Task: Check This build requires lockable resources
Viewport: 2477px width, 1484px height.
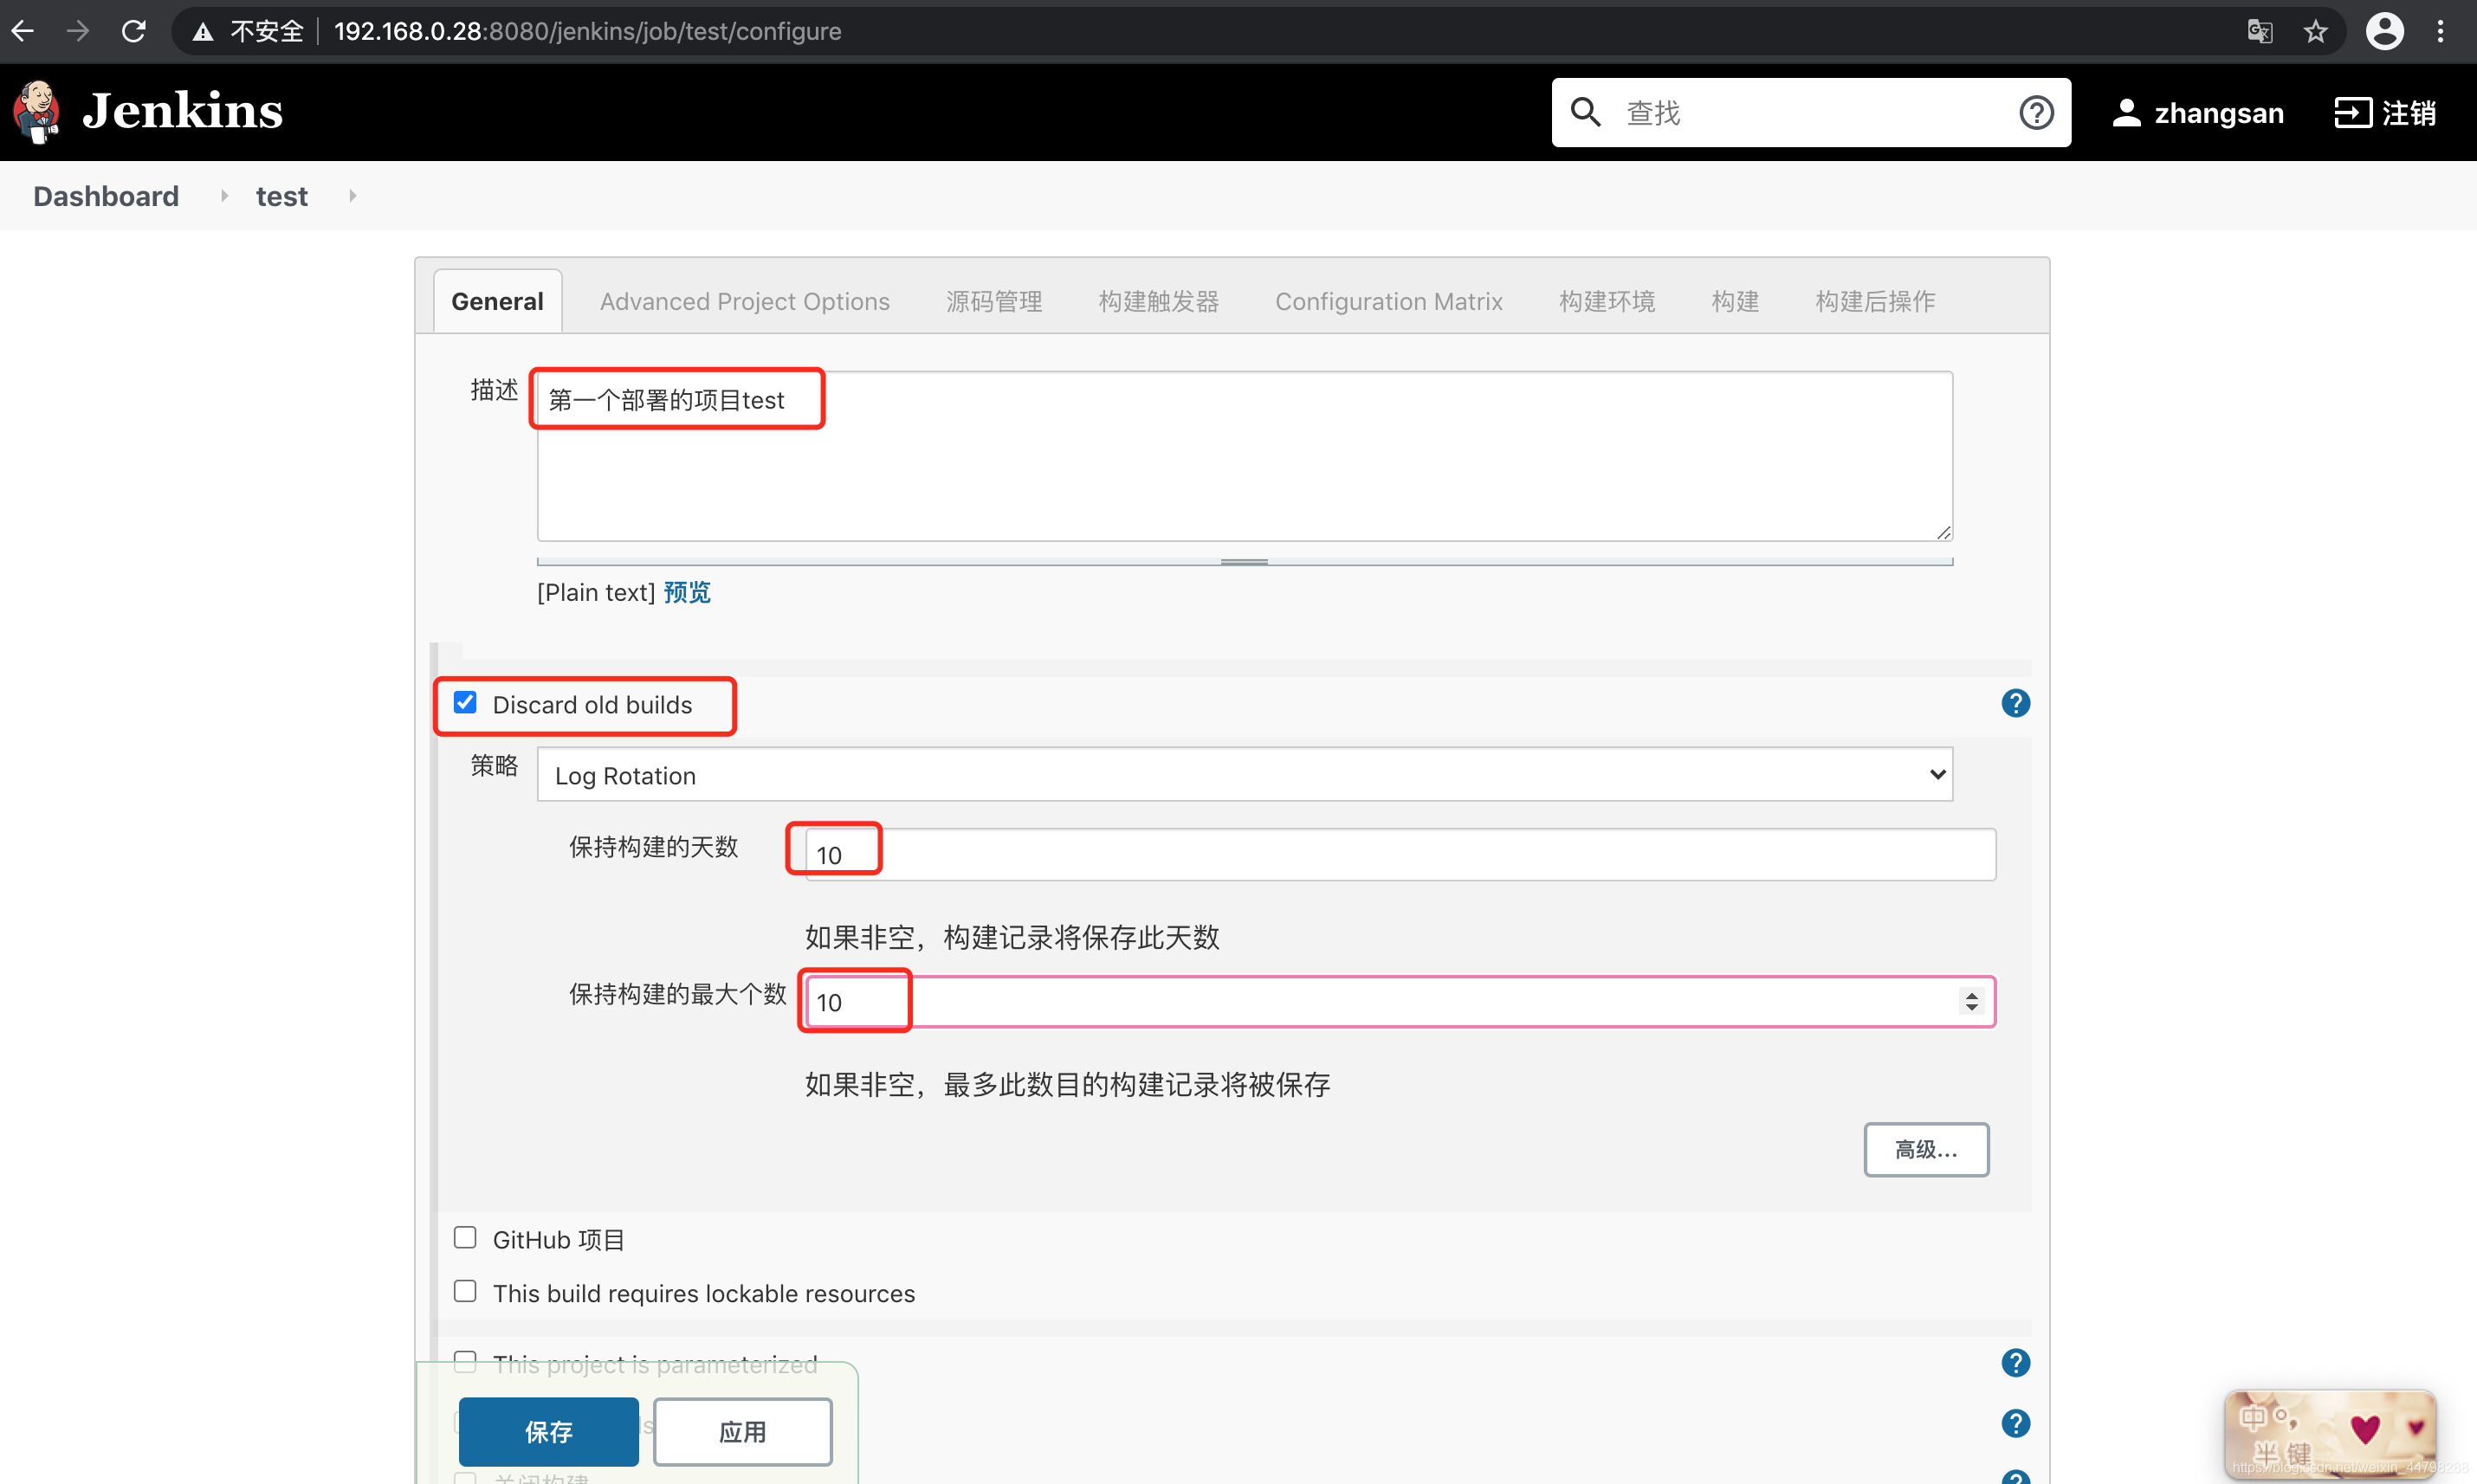Action: [465, 1291]
